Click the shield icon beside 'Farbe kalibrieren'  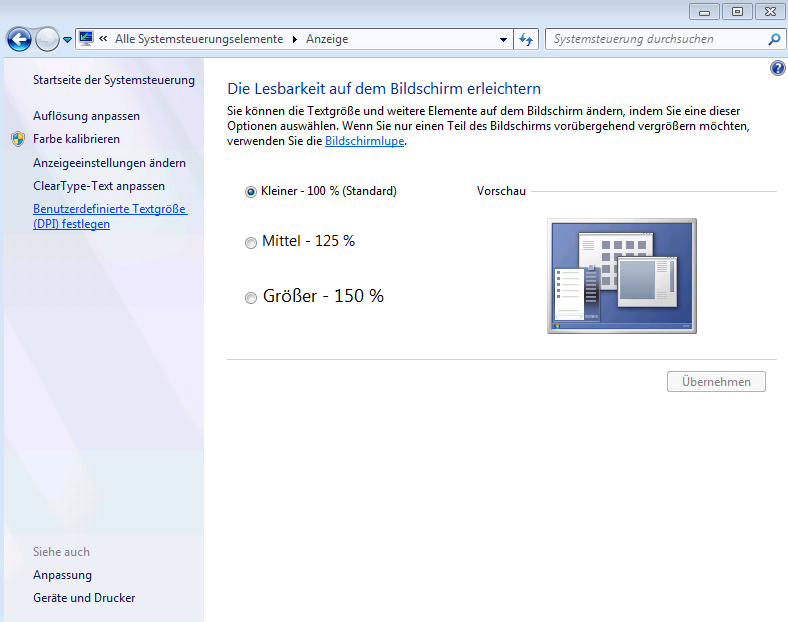[18, 139]
